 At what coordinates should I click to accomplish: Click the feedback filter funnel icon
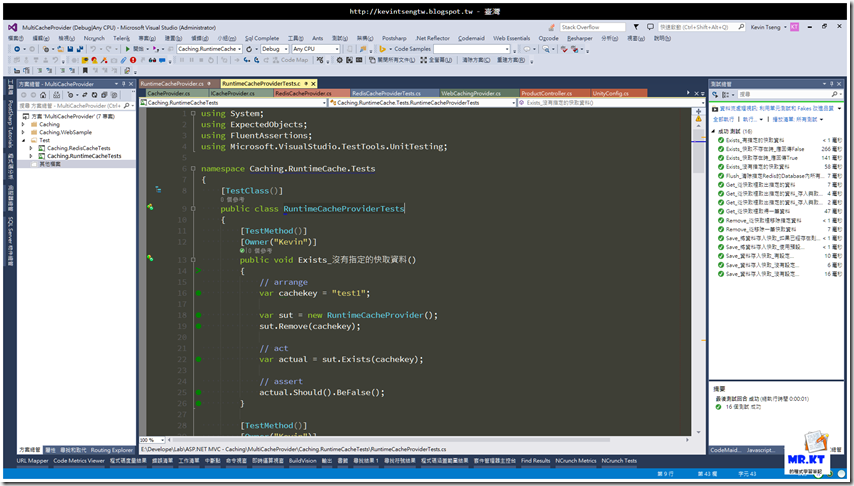(x=636, y=27)
